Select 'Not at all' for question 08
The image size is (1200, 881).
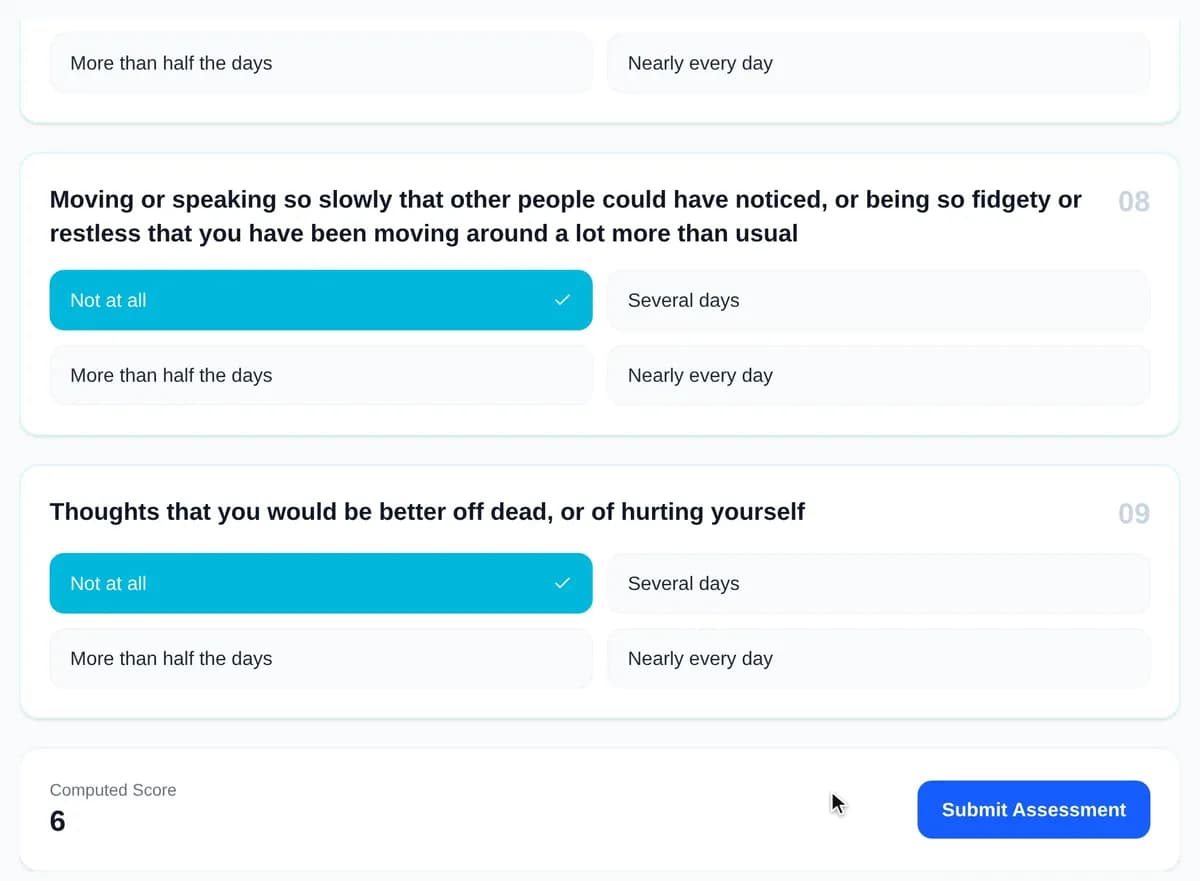point(321,300)
